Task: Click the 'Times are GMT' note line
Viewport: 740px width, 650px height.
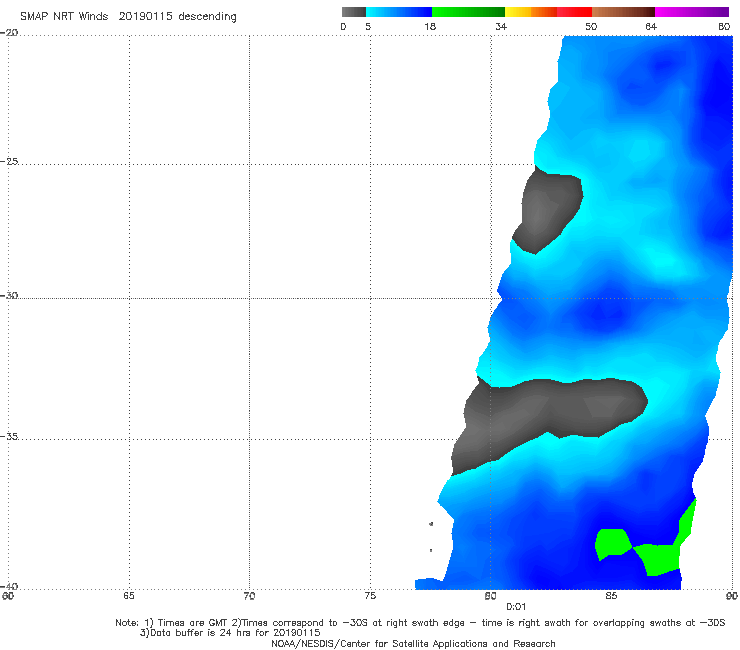Action: tap(420, 623)
